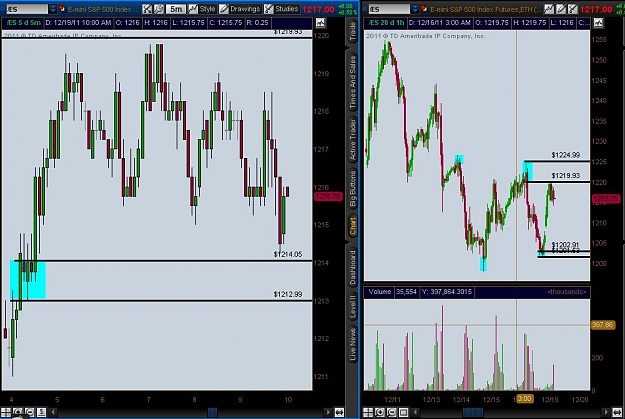Click the zoom in icon below right chart
The image size is (625, 419).
coord(380,412)
